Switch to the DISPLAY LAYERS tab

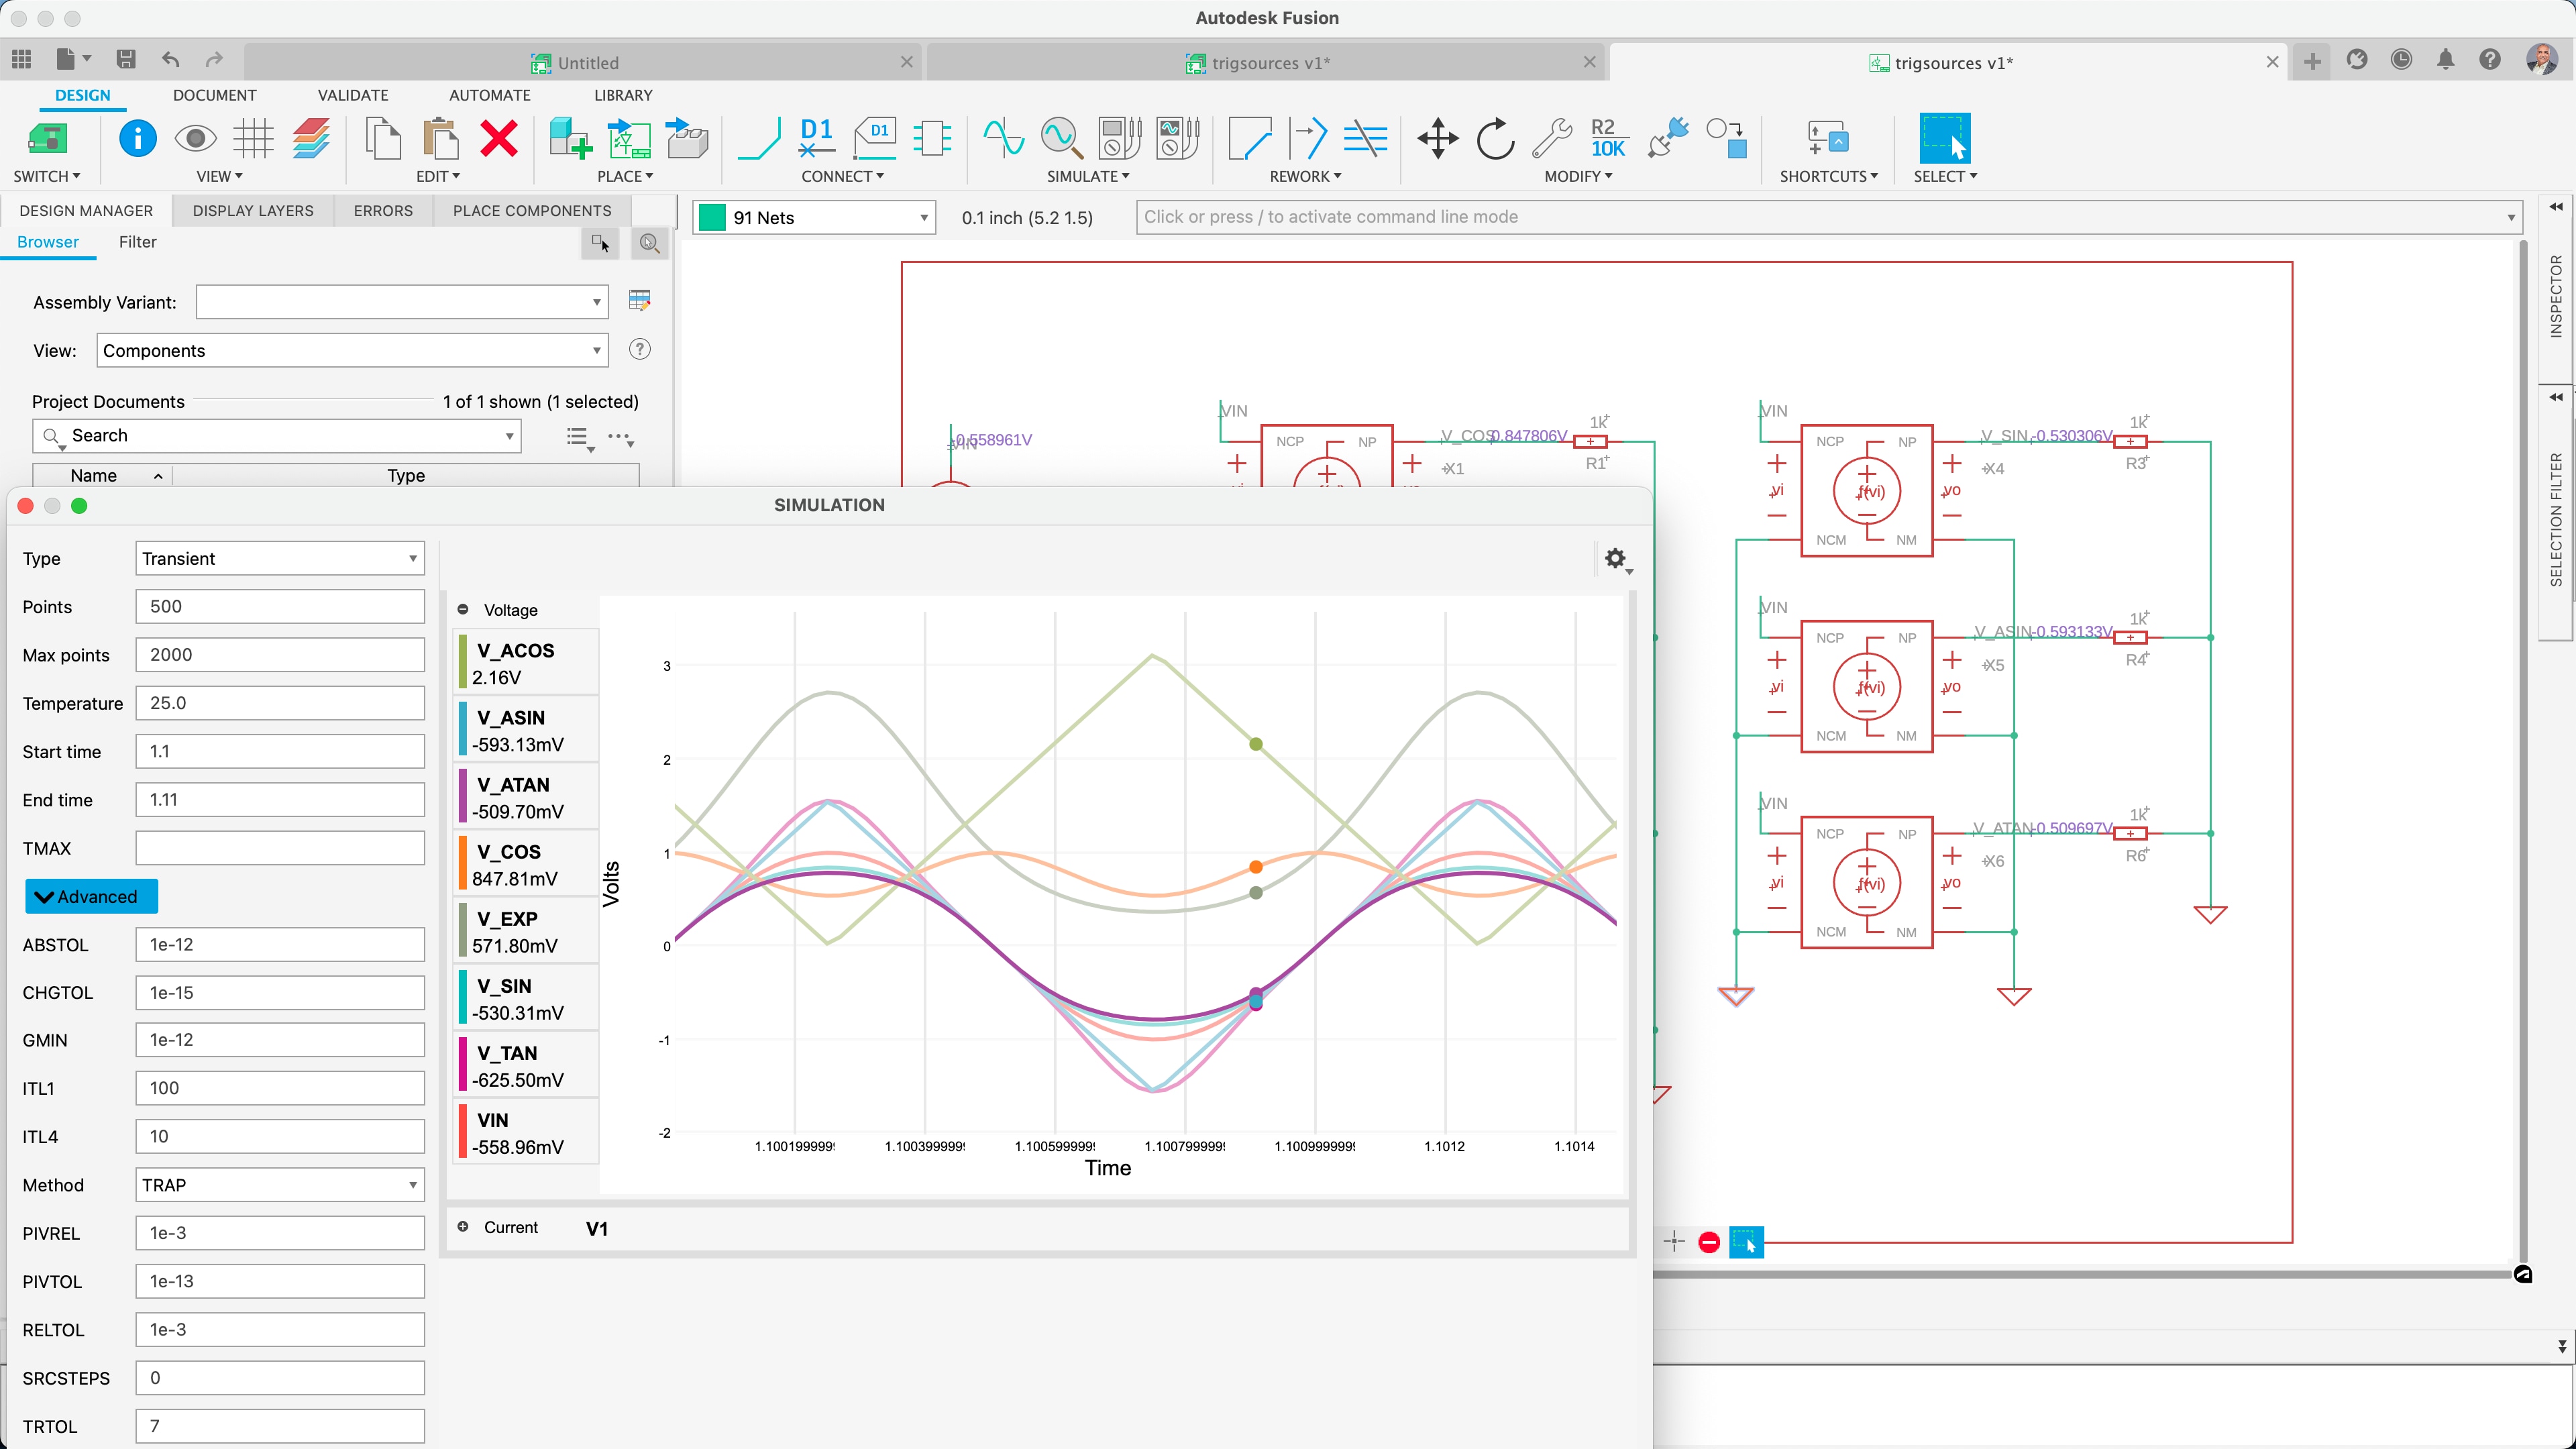pos(252,210)
